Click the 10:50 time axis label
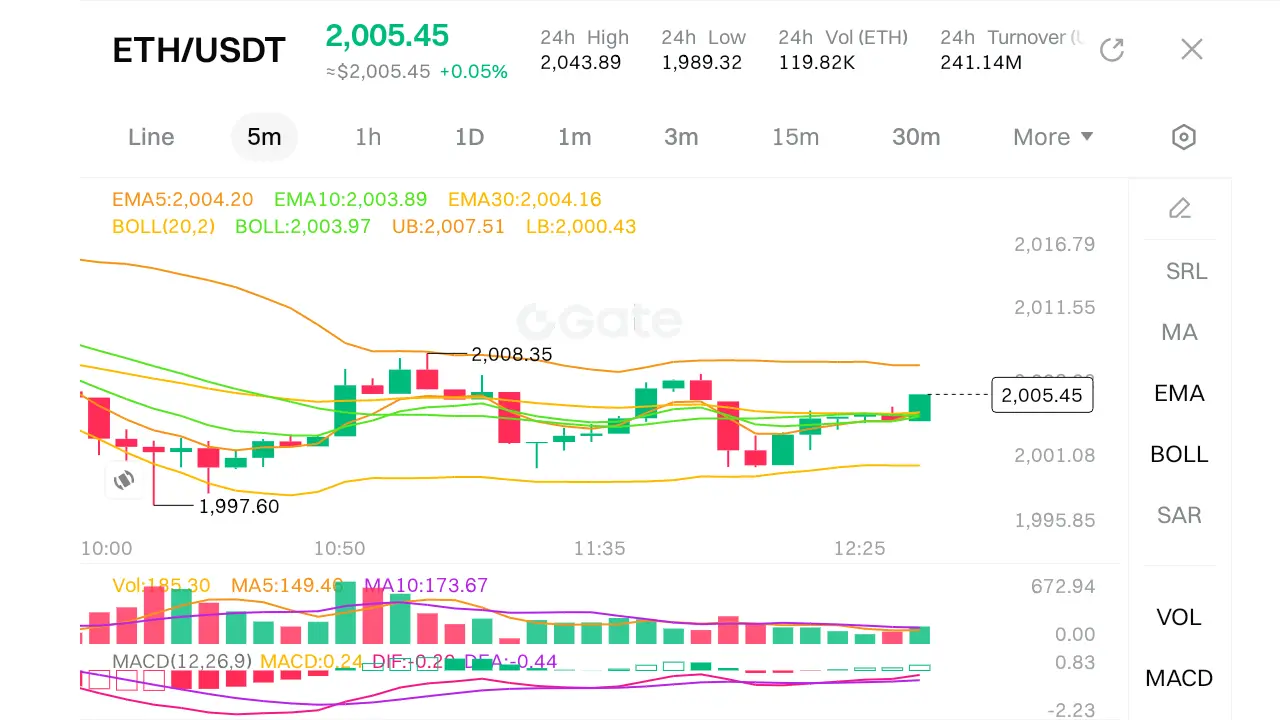The width and height of the screenshot is (1280, 720). coord(340,548)
